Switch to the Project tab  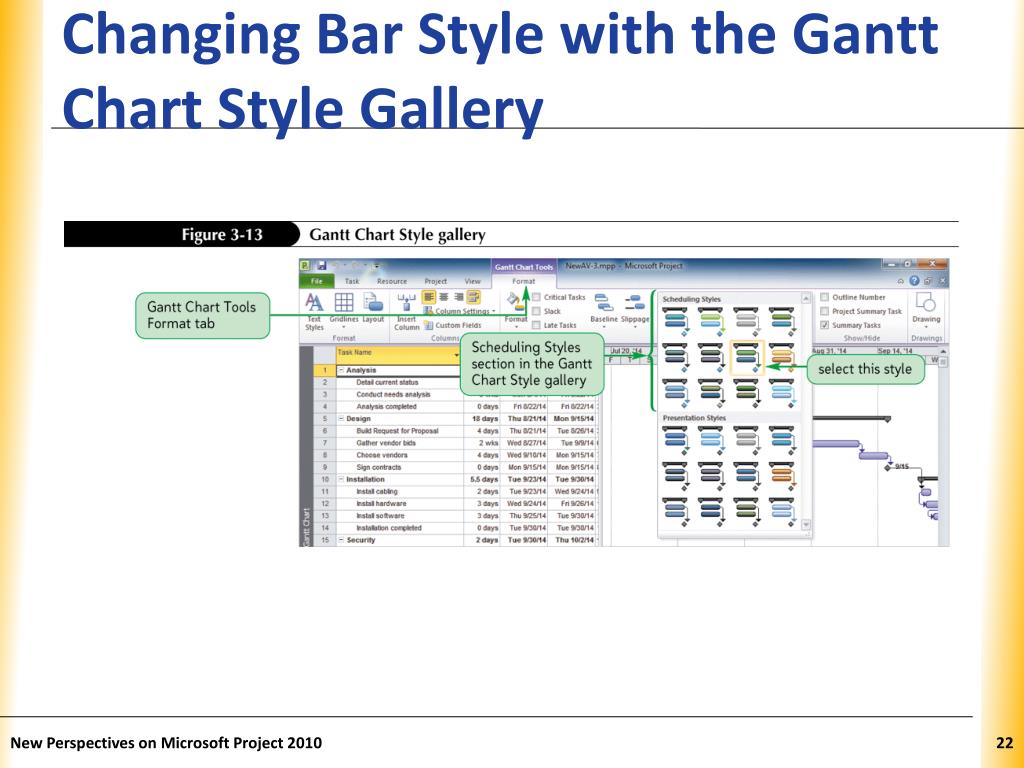(x=436, y=281)
